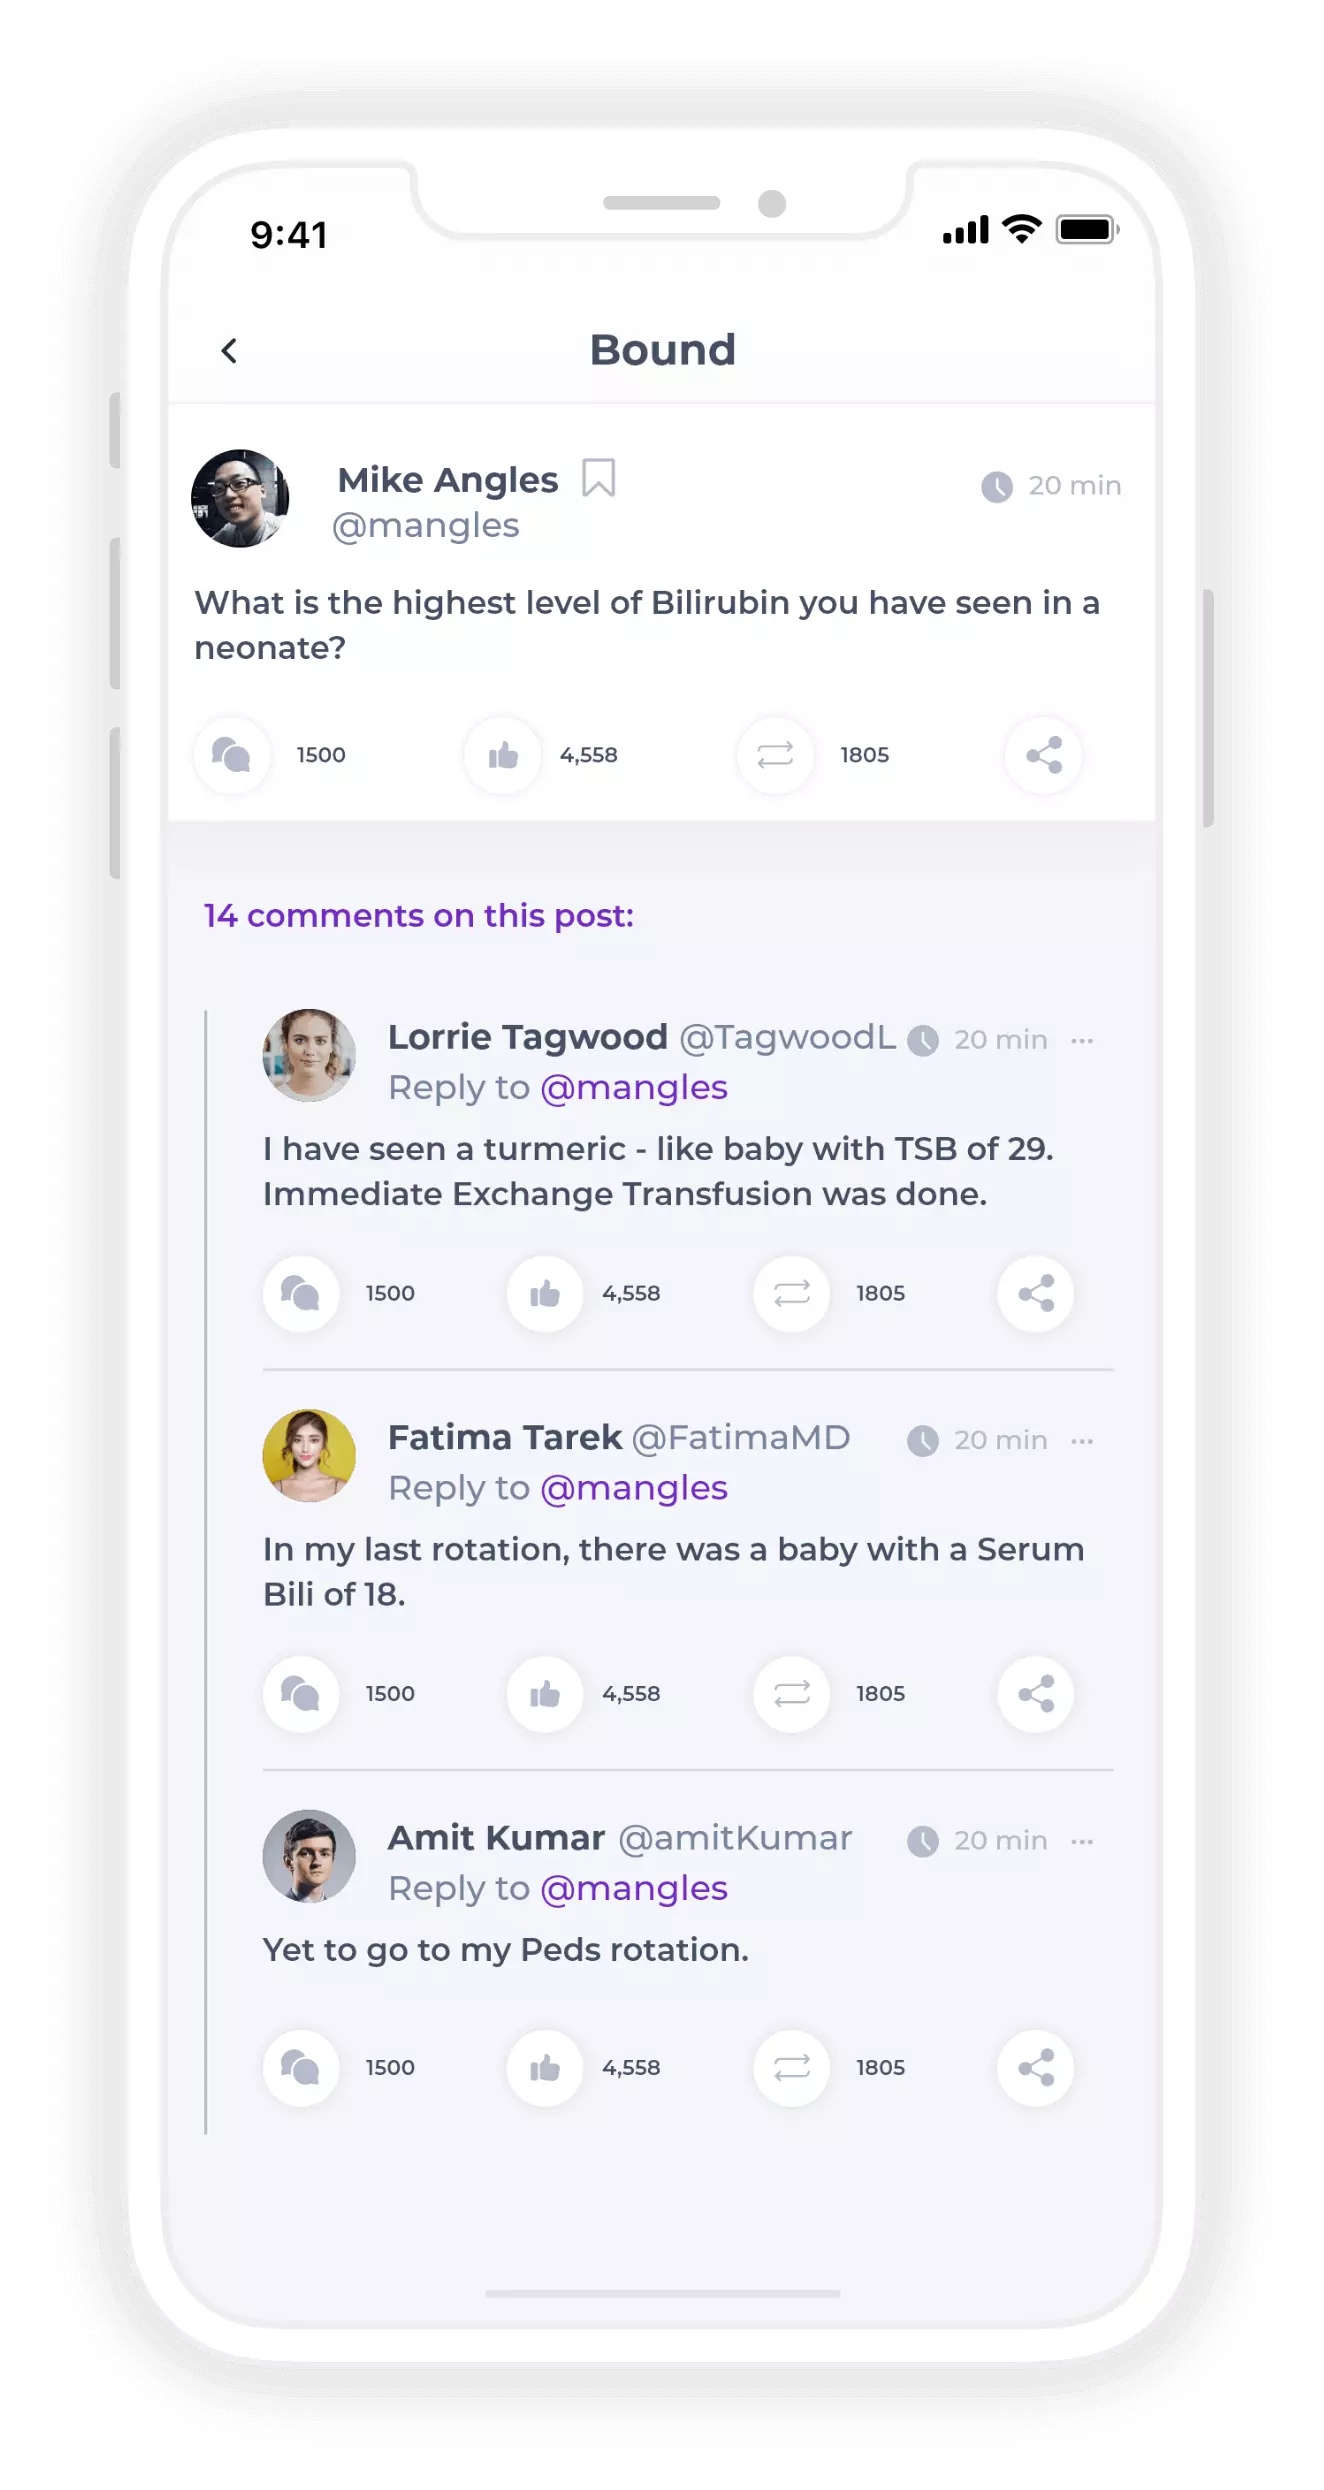The image size is (1324, 2490).
Task: Open Mike Angles' profile avatar
Action: (240, 498)
